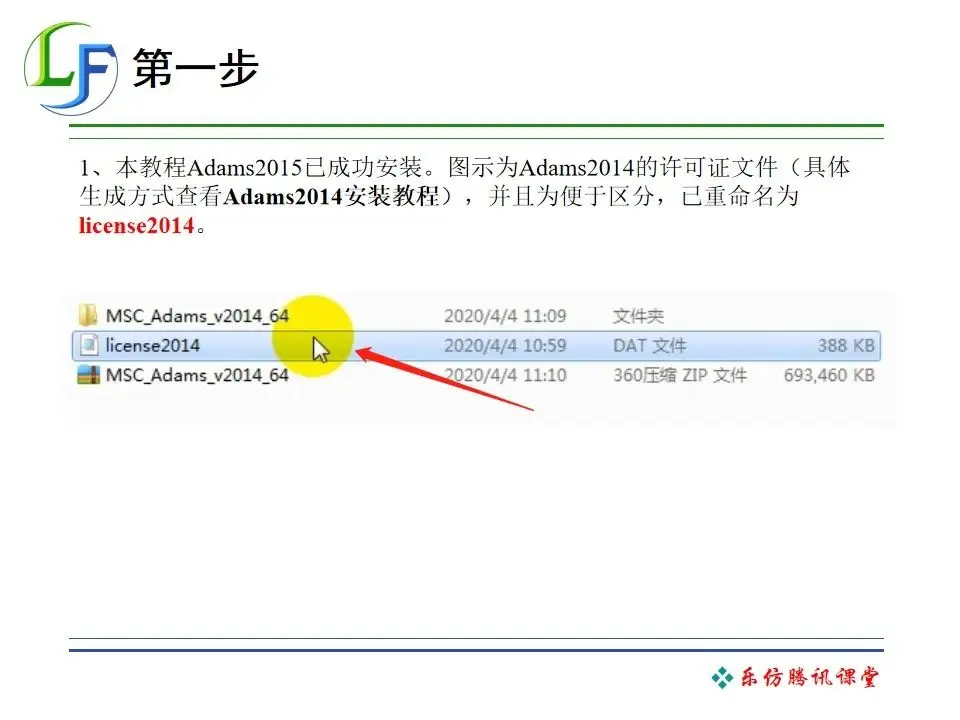
Task: Click the date 2020/4/4 11:10
Action: click(x=505, y=375)
